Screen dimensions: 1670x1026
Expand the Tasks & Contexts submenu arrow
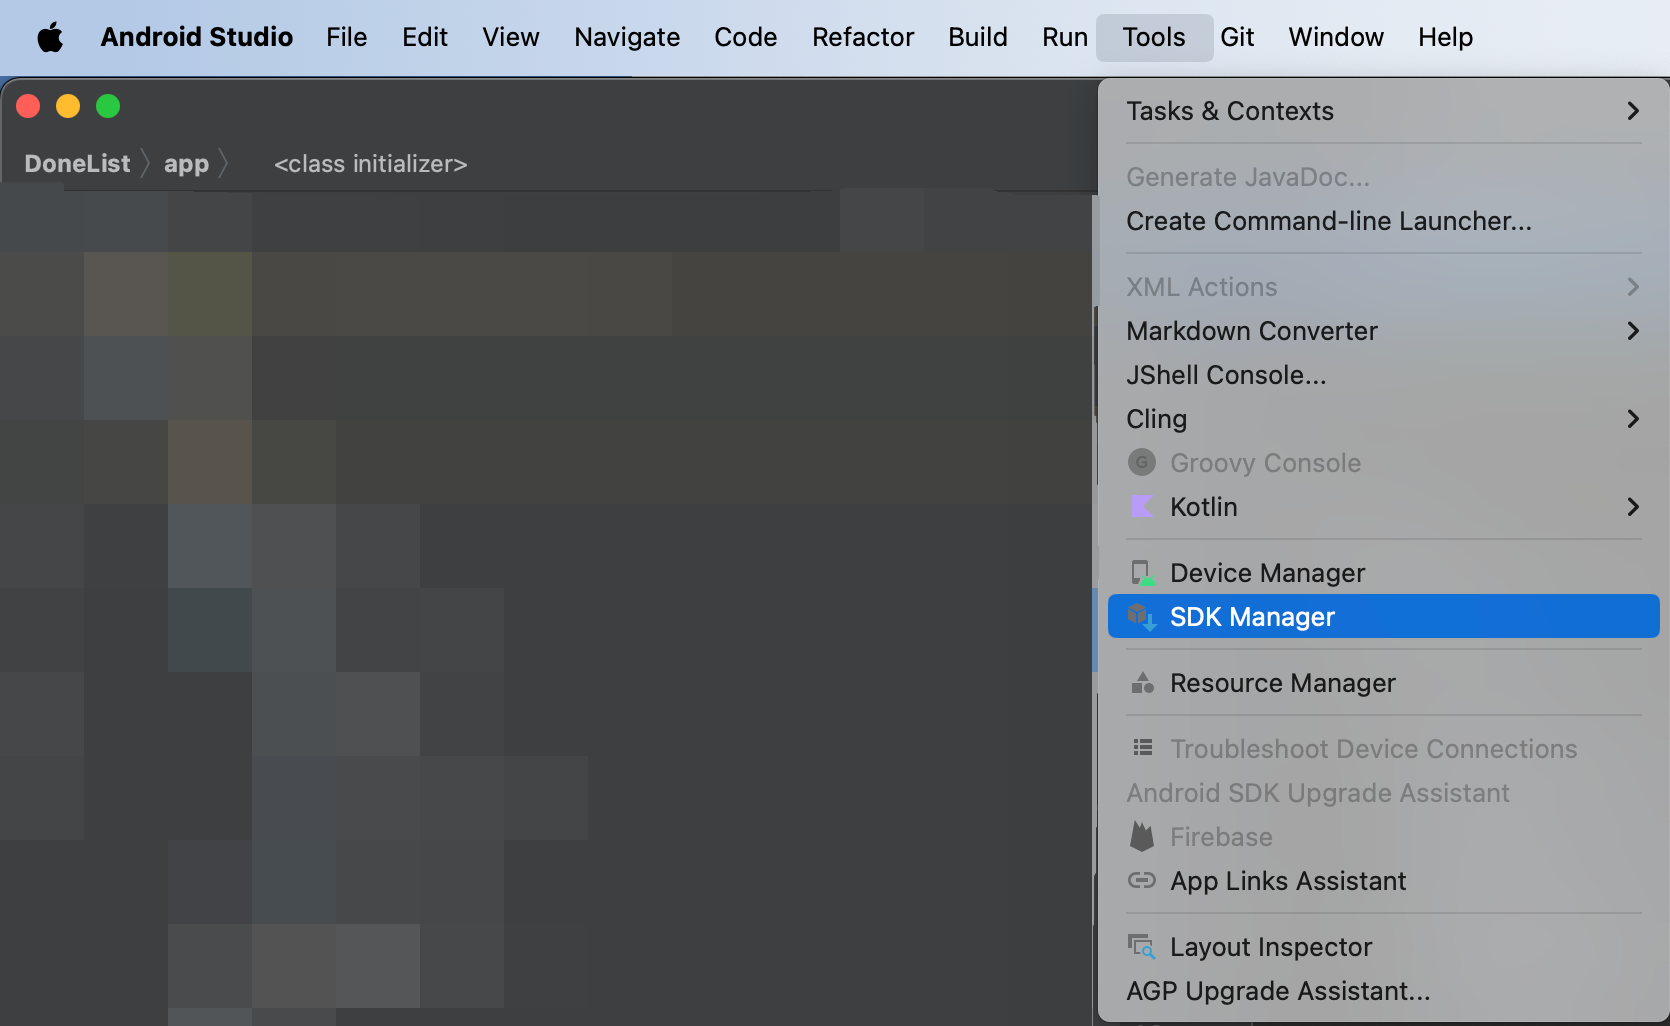click(1633, 111)
